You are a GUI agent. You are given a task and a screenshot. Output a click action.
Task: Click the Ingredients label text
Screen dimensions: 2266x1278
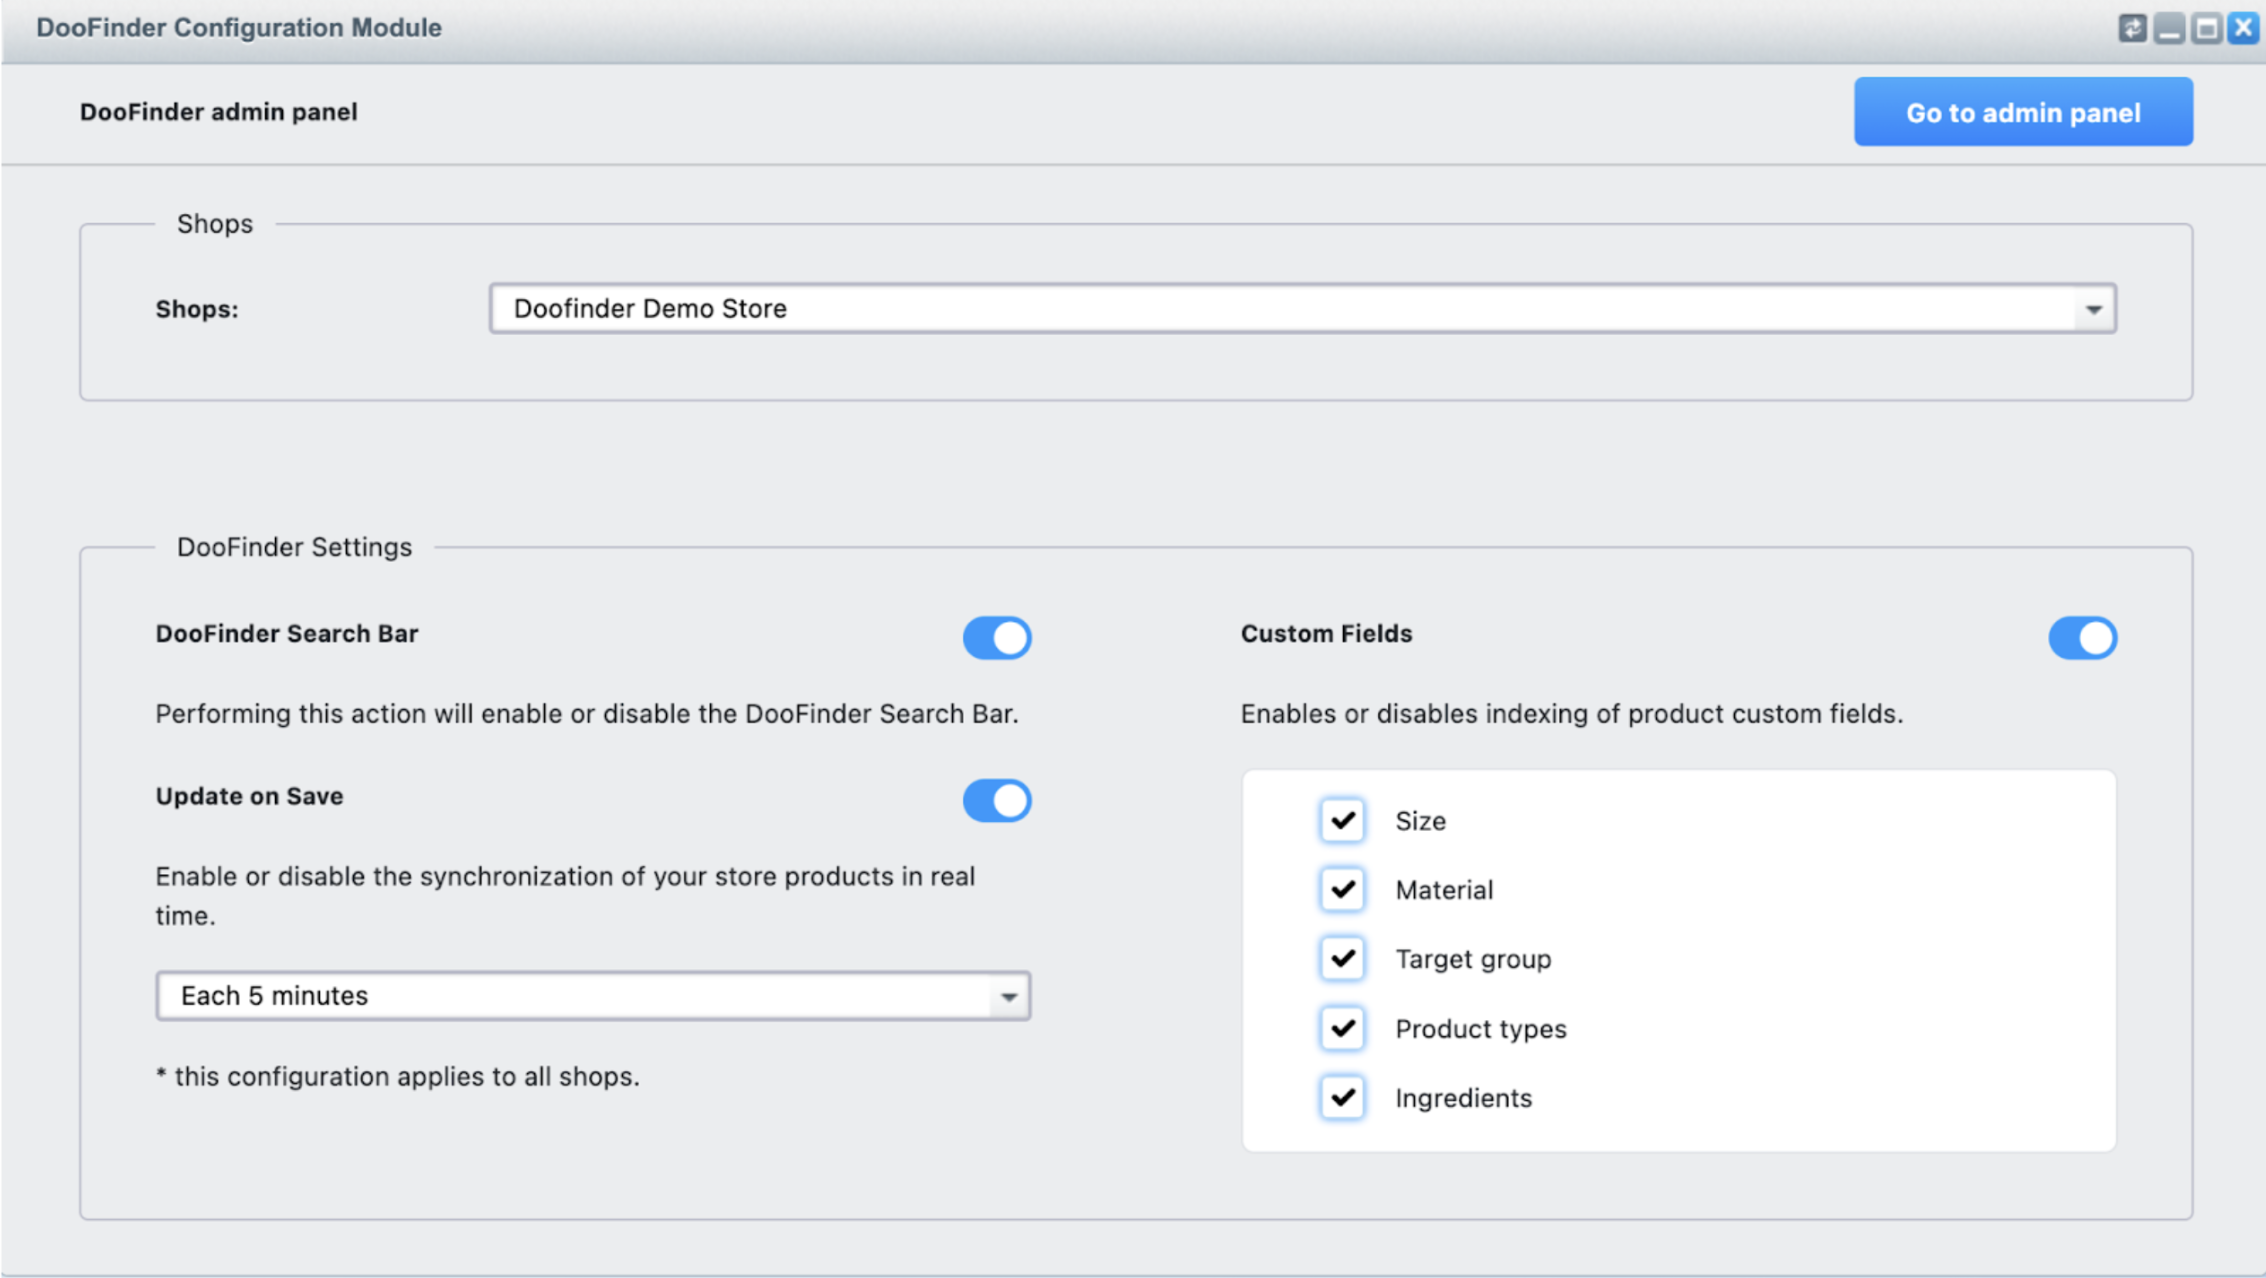coord(1463,1098)
